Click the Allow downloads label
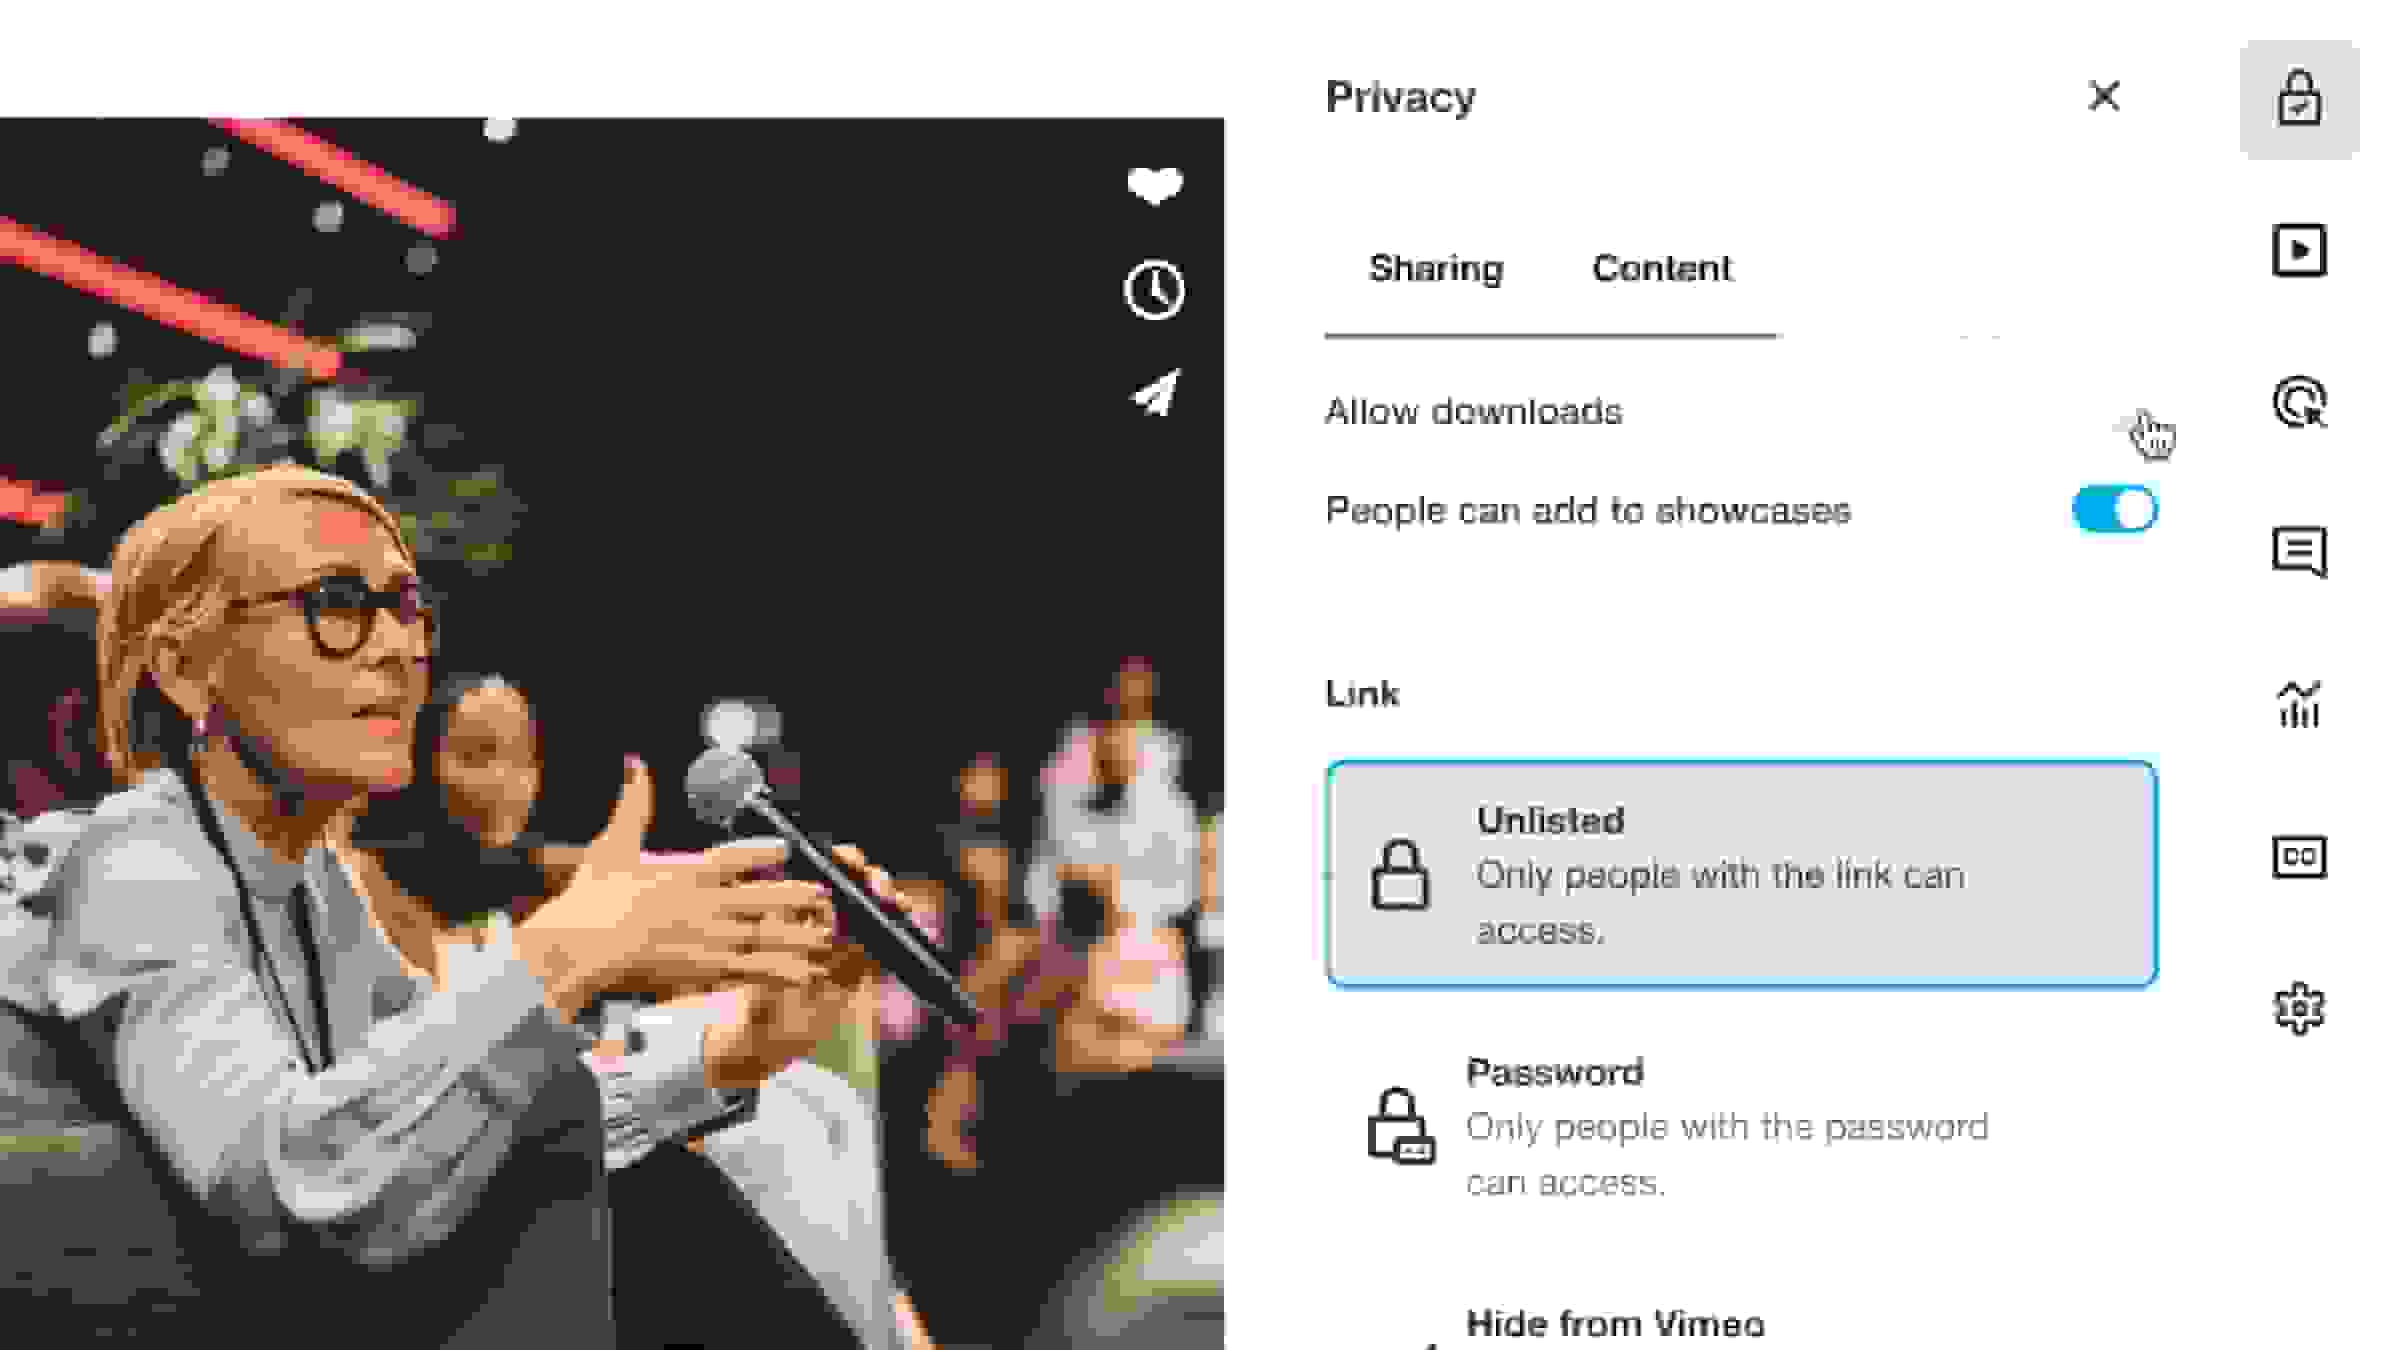Image resolution: width=2400 pixels, height=1350 pixels. tap(1473, 412)
